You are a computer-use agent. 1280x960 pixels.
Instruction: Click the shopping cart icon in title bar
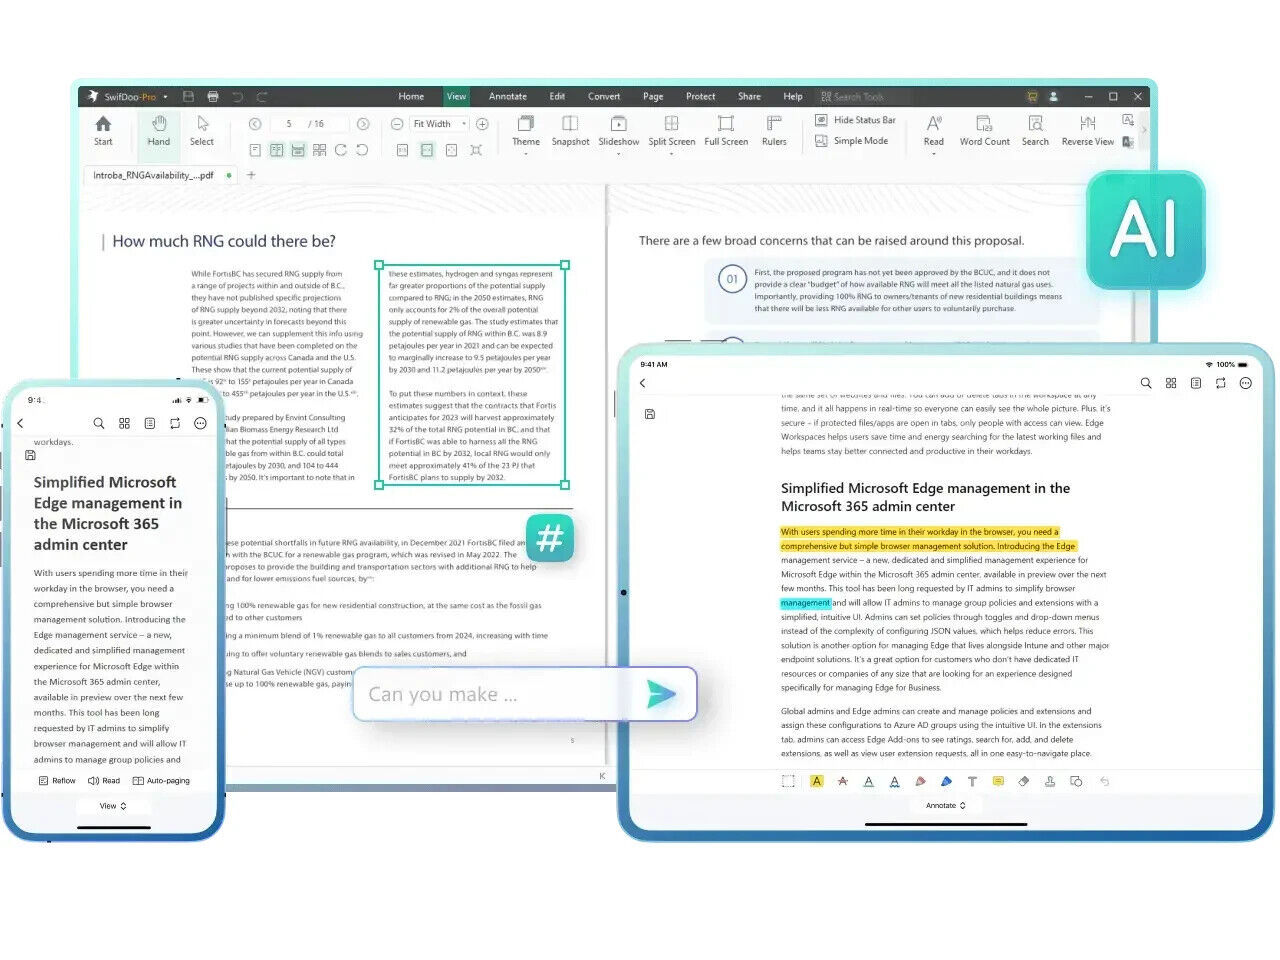[1032, 97]
